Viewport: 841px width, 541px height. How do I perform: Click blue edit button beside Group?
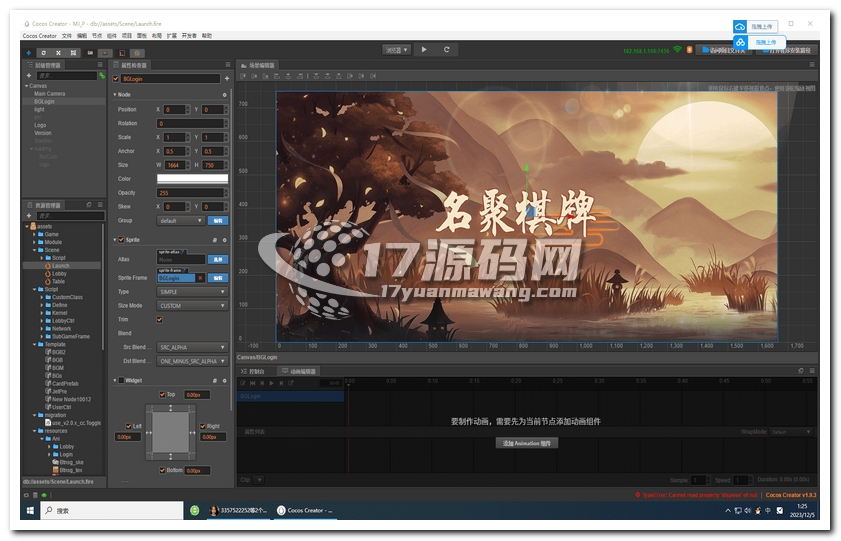click(218, 220)
